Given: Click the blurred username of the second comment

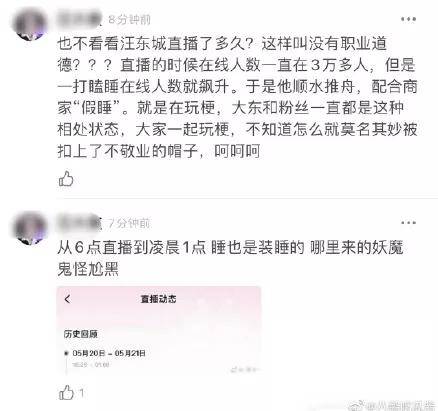Looking at the screenshot, I should coord(78,223).
